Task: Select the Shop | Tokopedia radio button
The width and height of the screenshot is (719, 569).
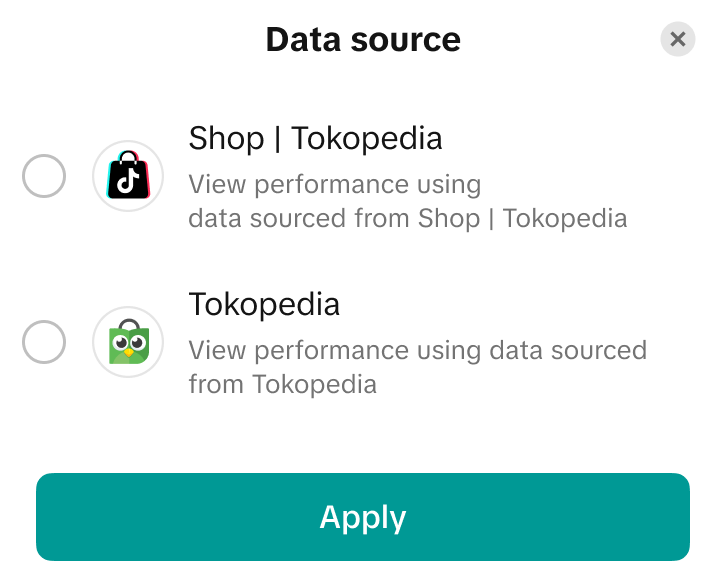Action: [x=44, y=177]
